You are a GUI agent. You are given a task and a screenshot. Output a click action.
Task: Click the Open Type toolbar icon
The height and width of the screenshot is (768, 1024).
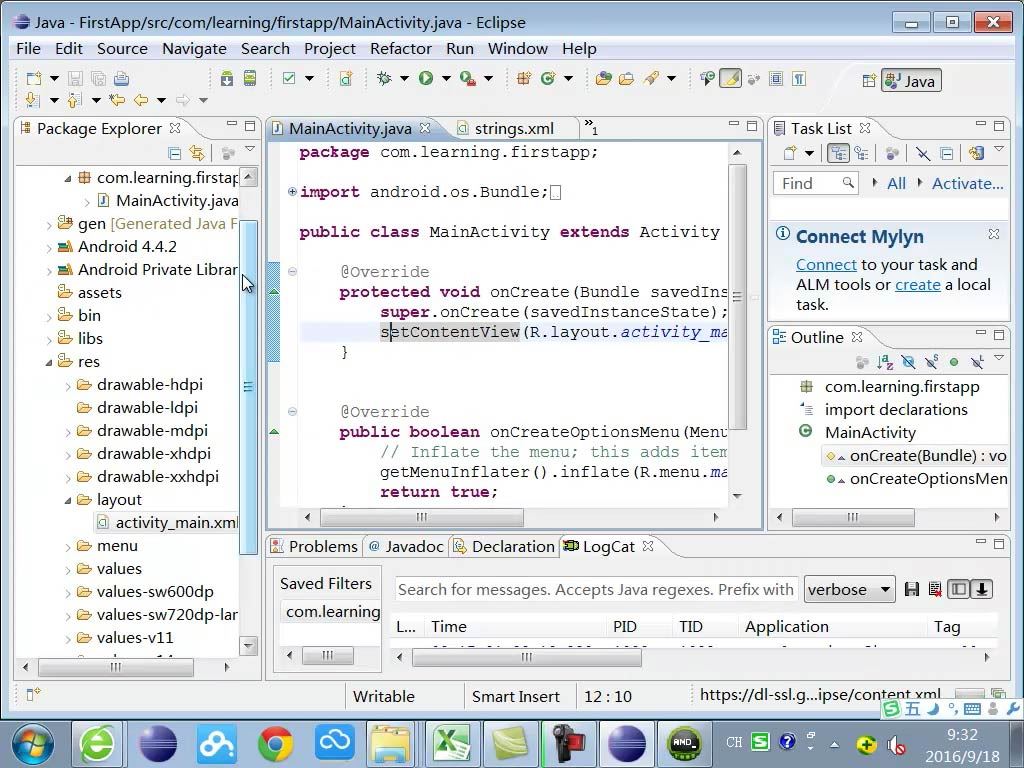(x=603, y=79)
